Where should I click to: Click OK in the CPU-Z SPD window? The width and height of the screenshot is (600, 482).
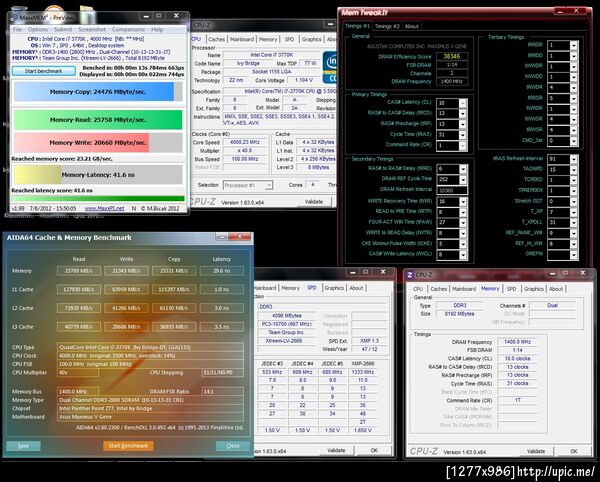pyautogui.click(x=374, y=450)
